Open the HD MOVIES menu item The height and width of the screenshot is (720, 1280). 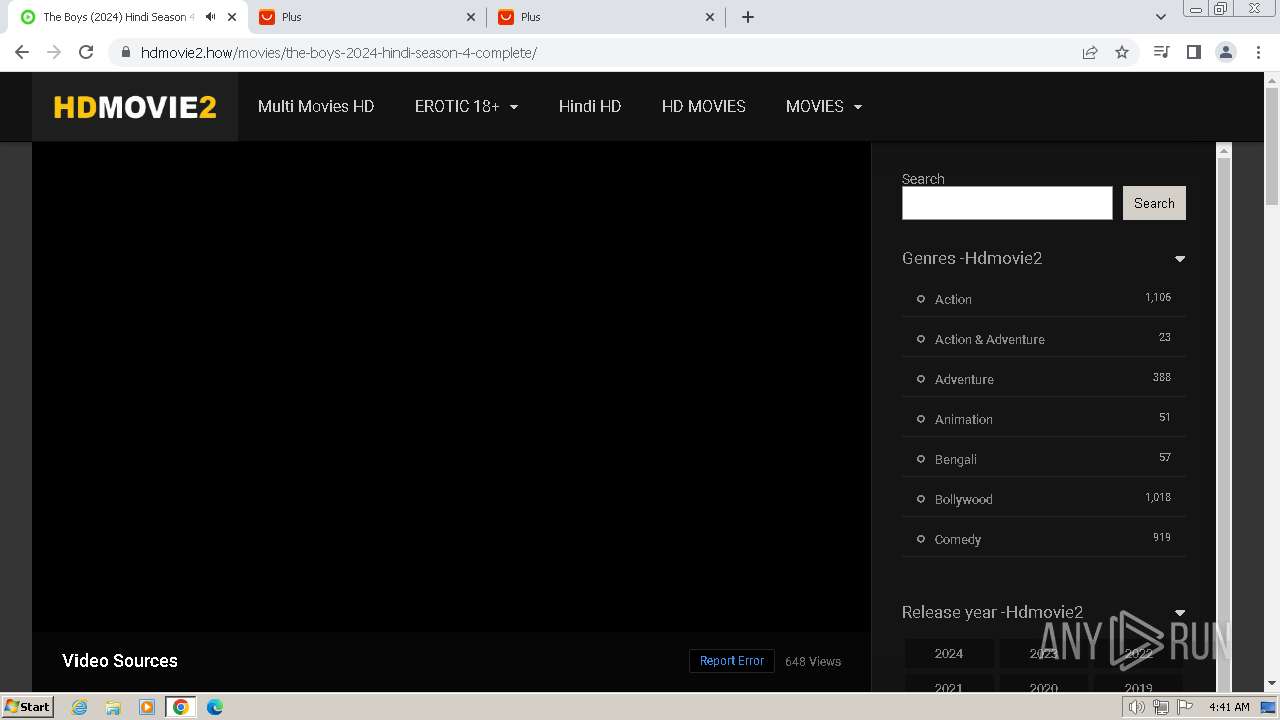coord(704,106)
